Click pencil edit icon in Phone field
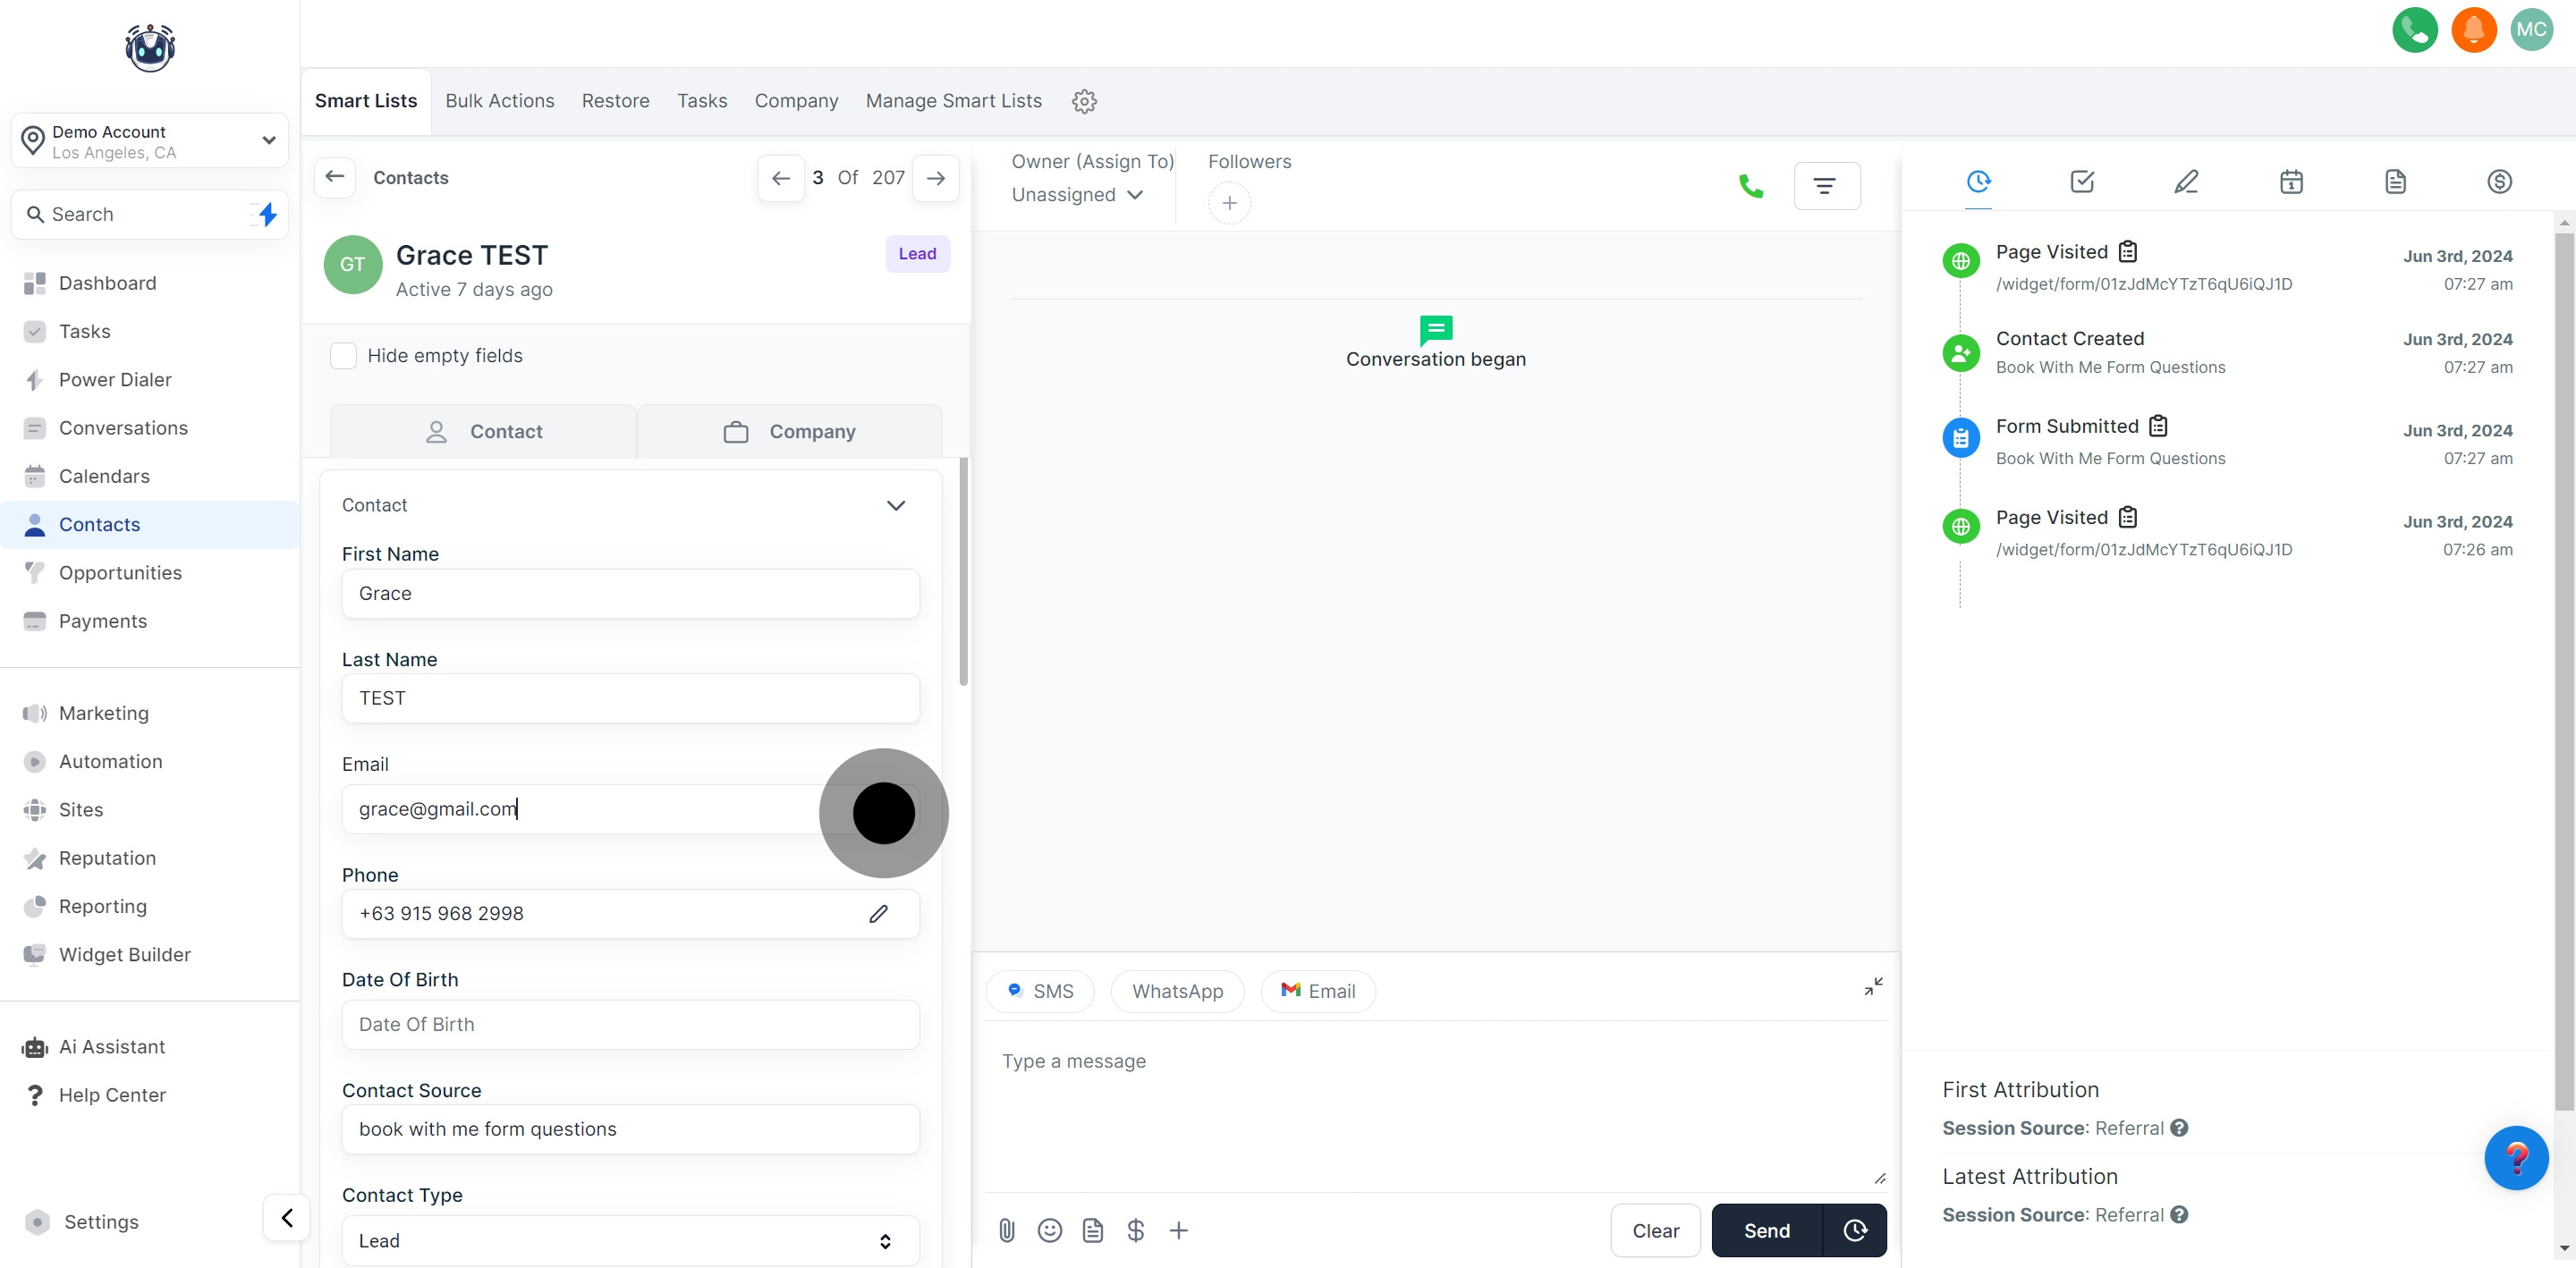Image resolution: width=2576 pixels, height=1268 pixels. tap(878, 914)
